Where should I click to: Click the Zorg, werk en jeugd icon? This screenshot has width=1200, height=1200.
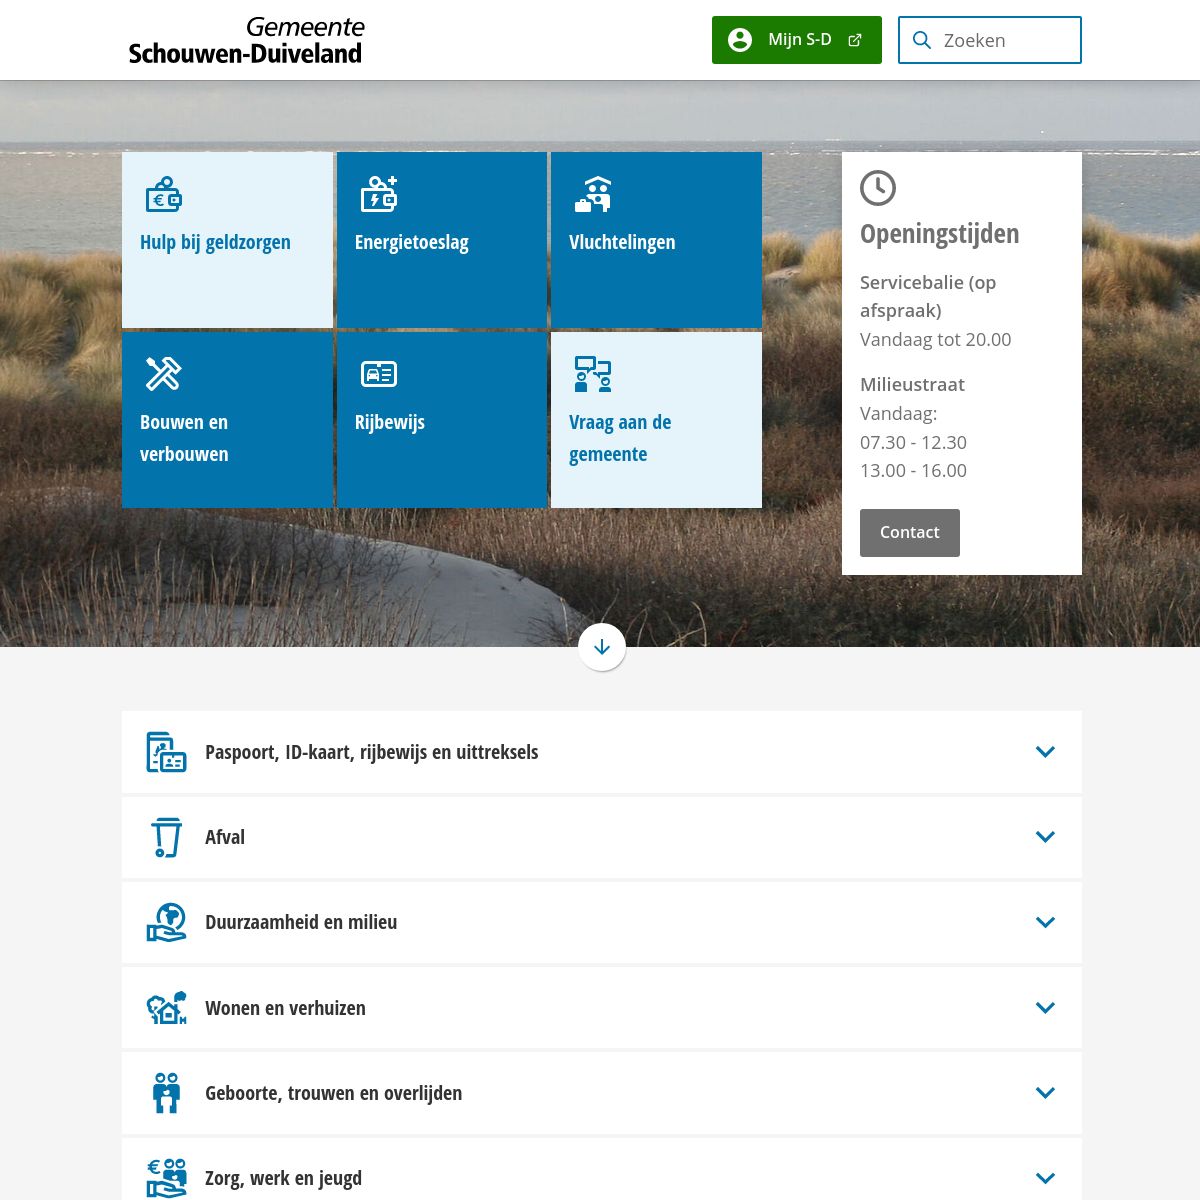tap(166, 1178)
